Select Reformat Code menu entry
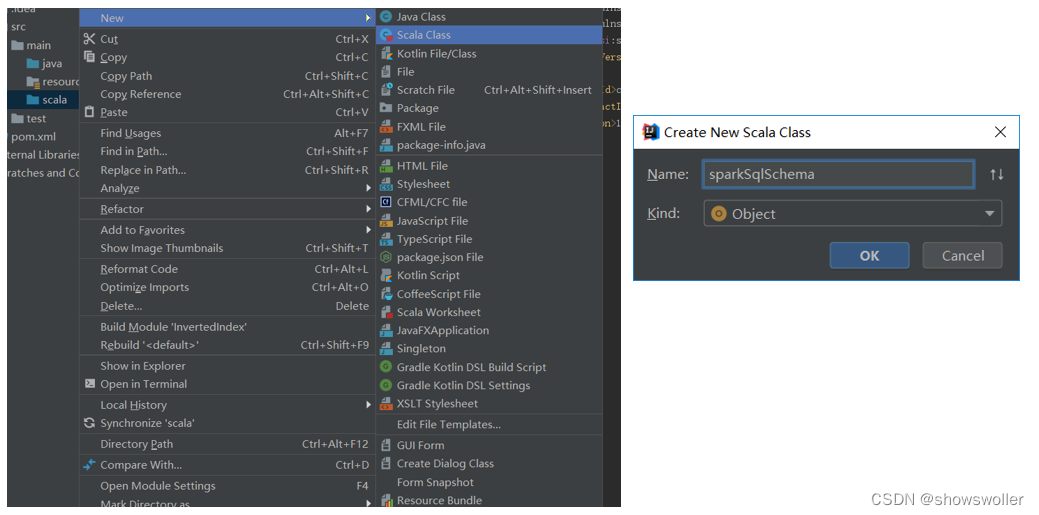1039x515 pixels. [227, 269]
